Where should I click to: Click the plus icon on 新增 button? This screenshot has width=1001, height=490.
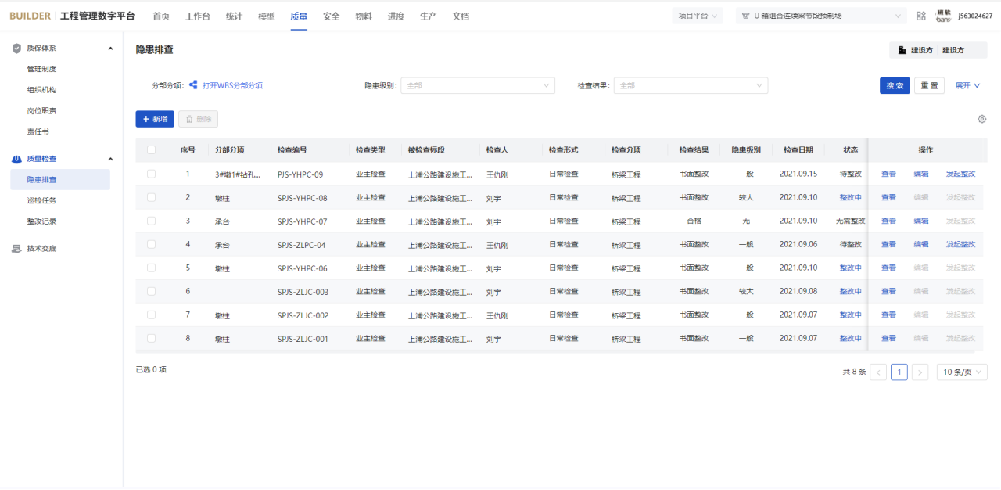[x=146, y=119]
